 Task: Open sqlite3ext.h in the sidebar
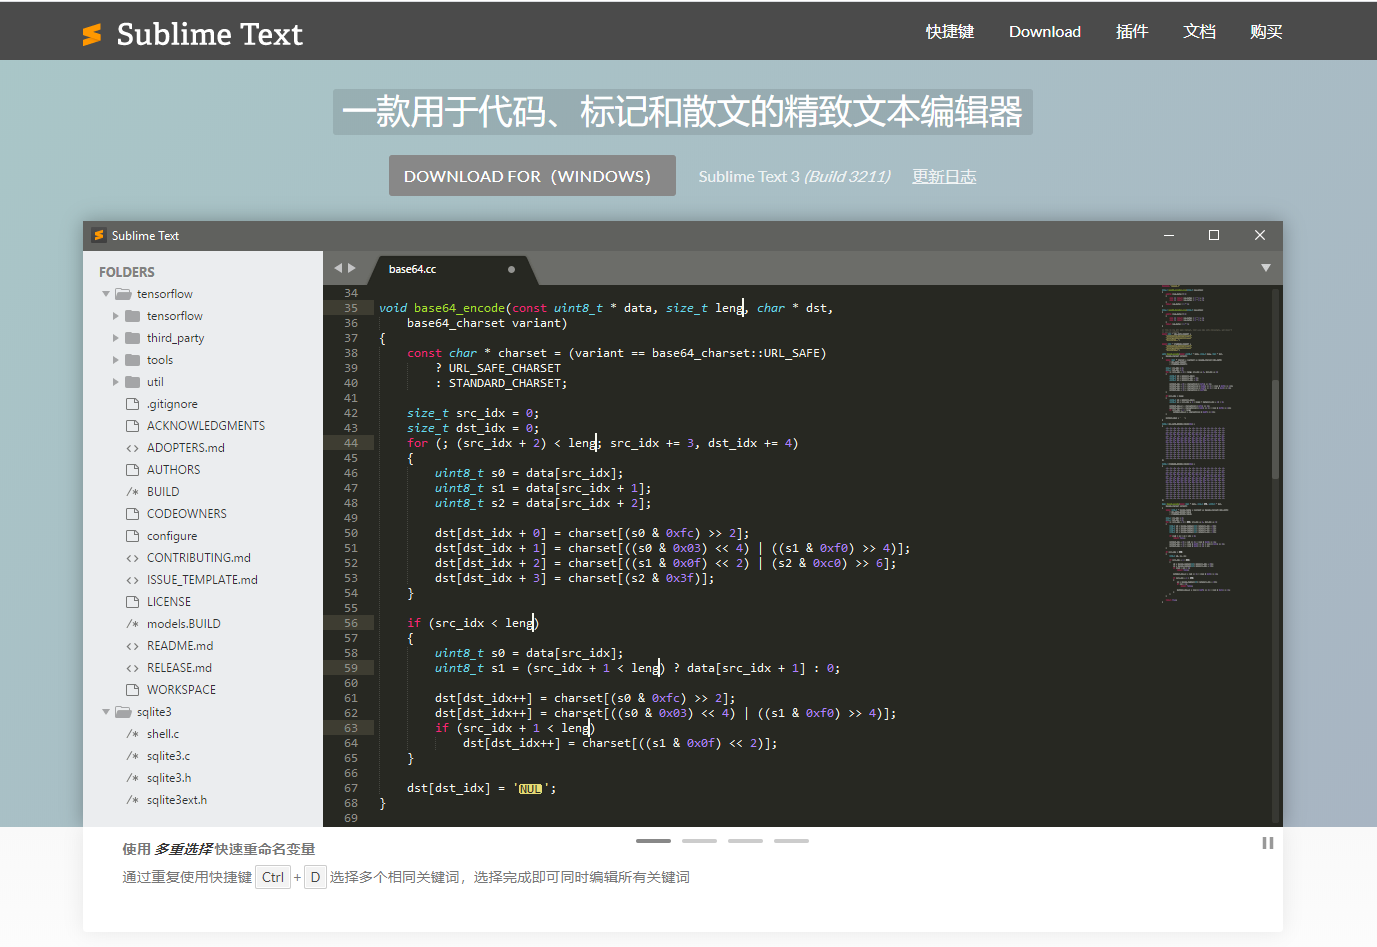coord(177,800)
